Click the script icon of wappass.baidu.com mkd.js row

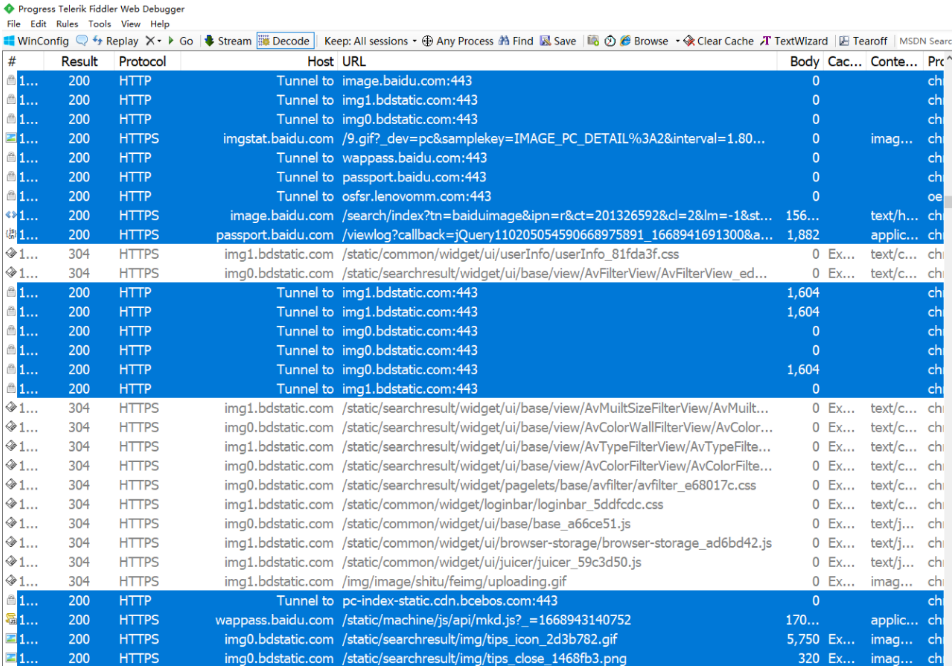tap(10, 620)
